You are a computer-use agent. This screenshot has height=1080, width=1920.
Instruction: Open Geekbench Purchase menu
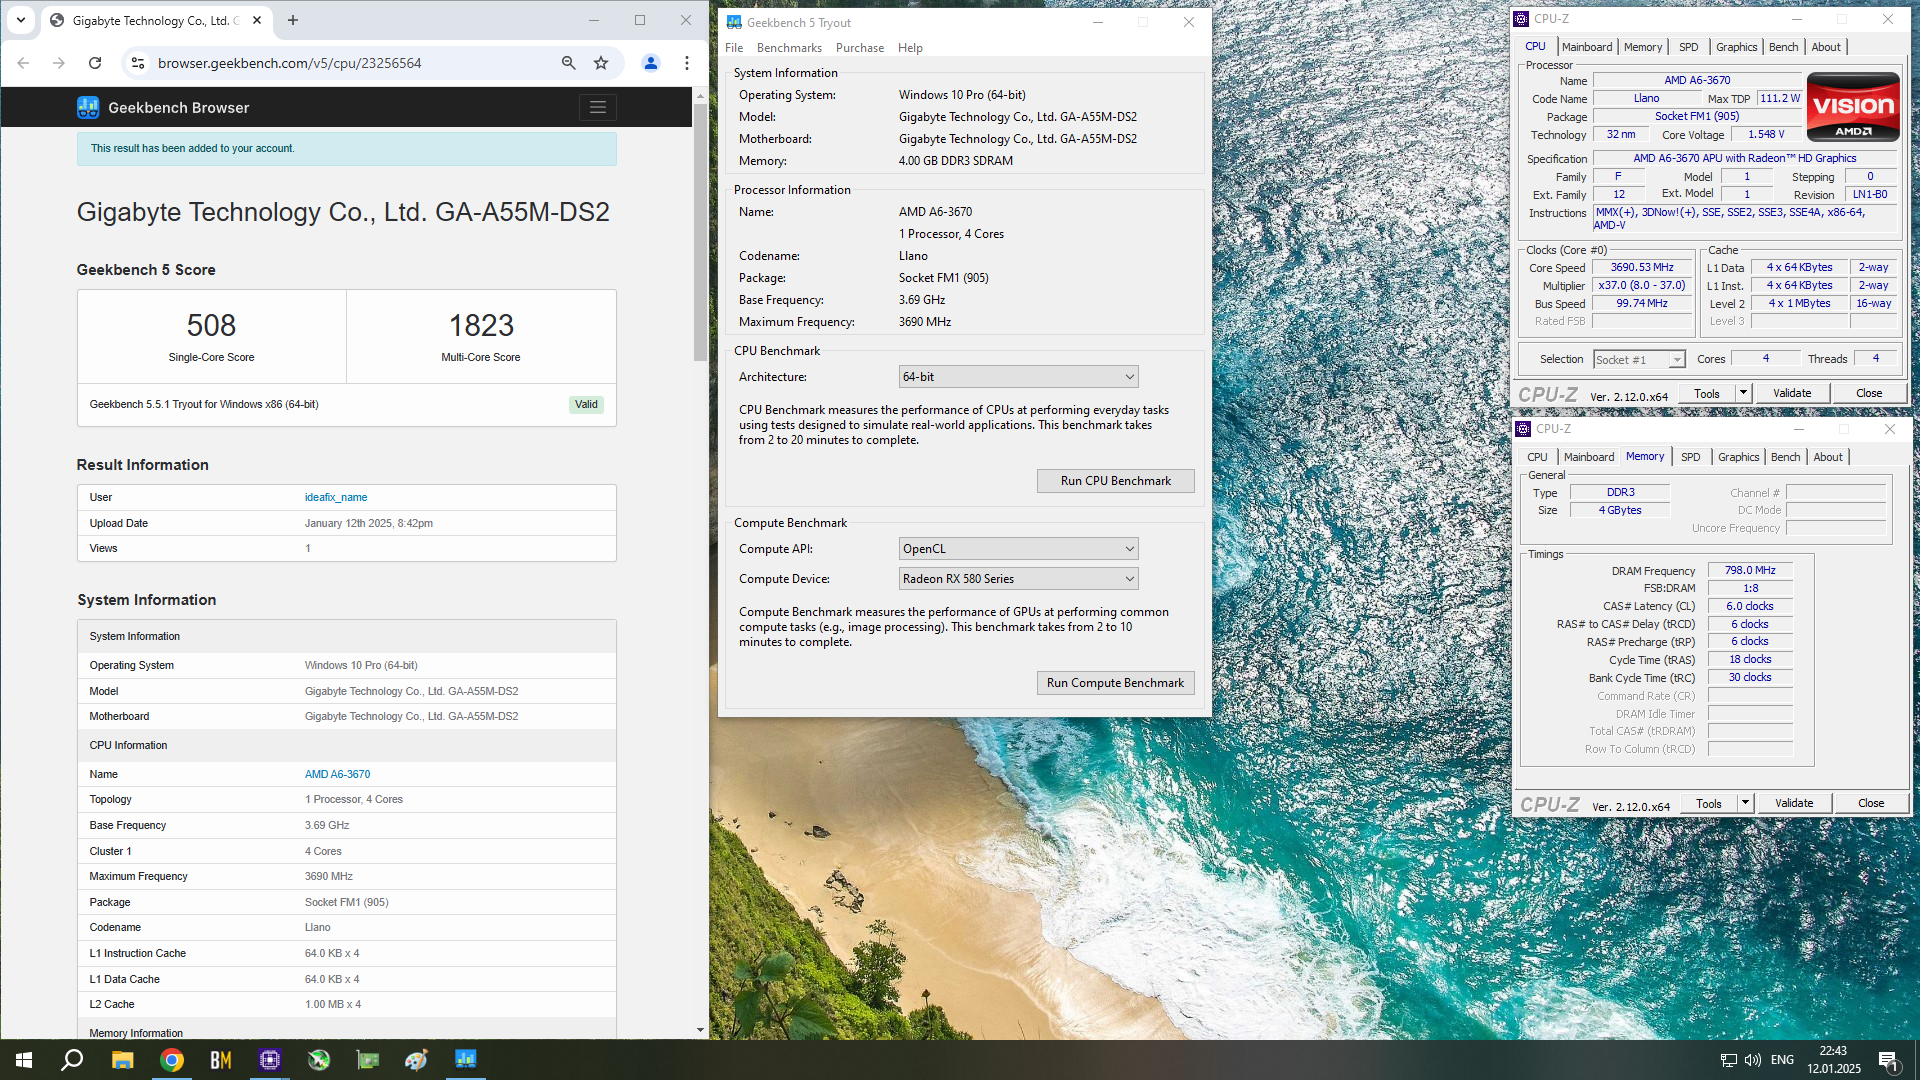pos(860,48)
